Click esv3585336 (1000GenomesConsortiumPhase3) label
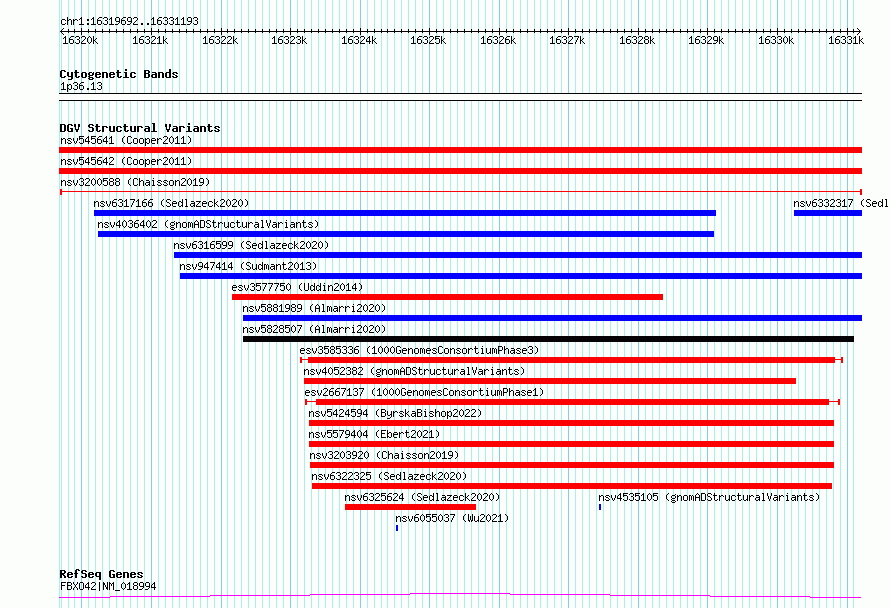The height and width of the screenshot is (608, 890). click(x=419, y=350)
